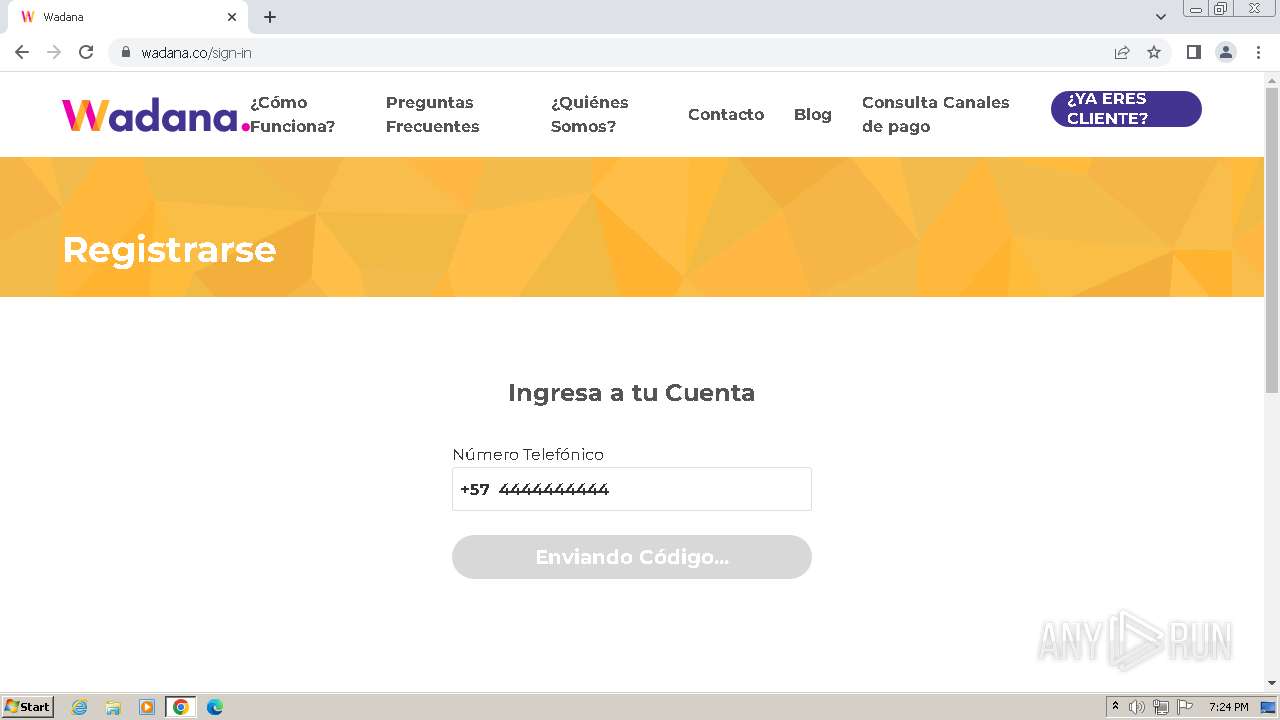The width and height of the screenshot is (1280, 720).
Task: Open ¿Quiénes Somos? page
Action: click(x=589, y=114)
